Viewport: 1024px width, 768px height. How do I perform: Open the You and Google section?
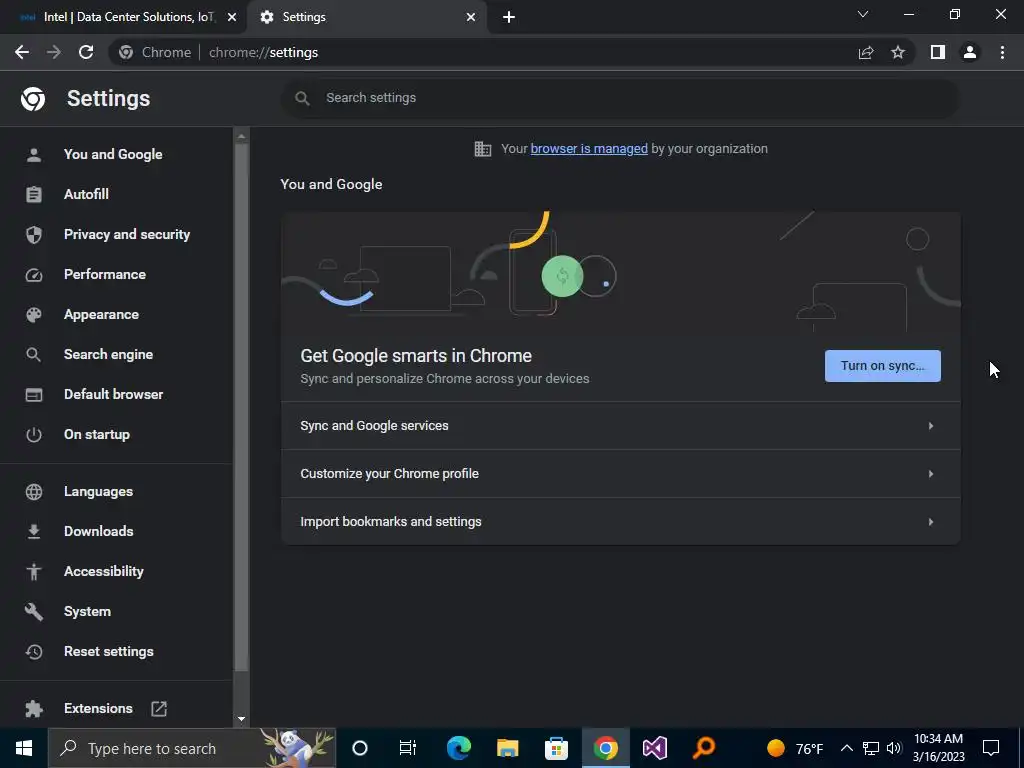[113, 155]
